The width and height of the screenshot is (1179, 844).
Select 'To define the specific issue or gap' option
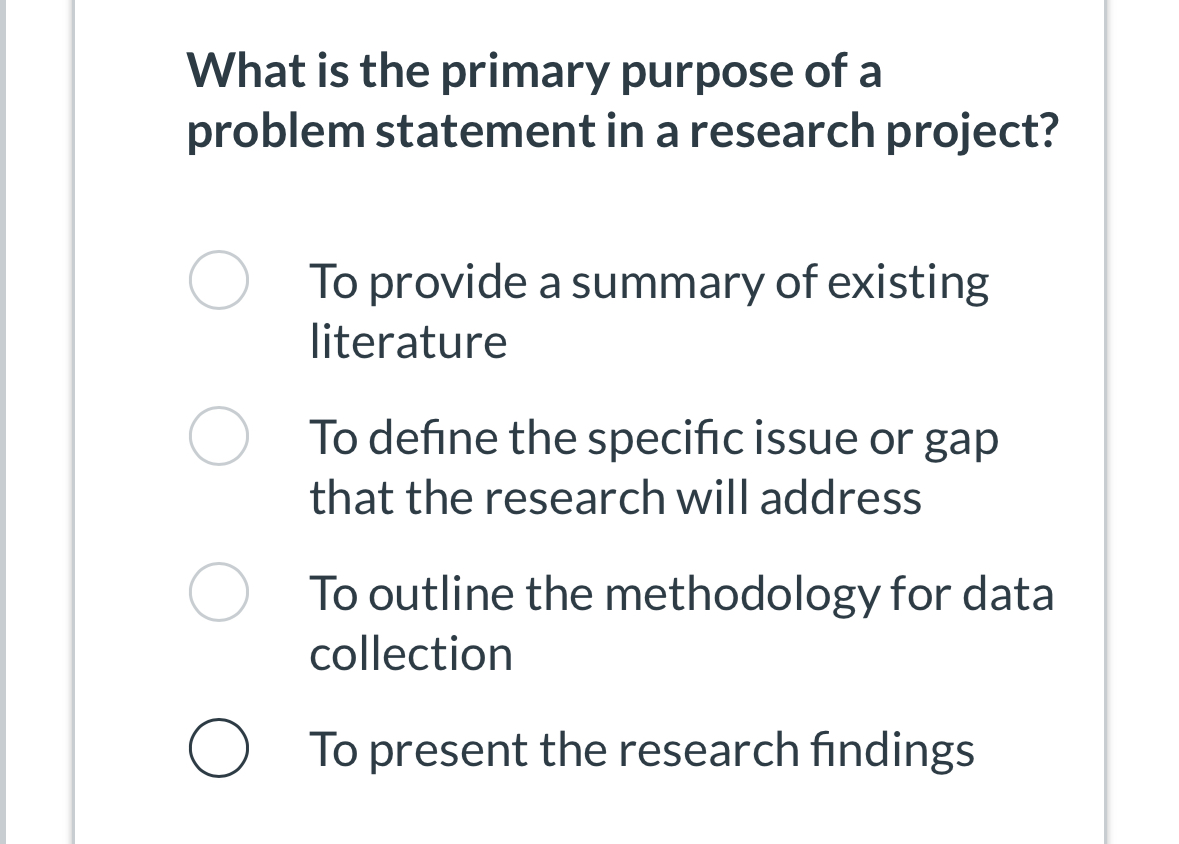pyautogui.click(x=218, y=435)
